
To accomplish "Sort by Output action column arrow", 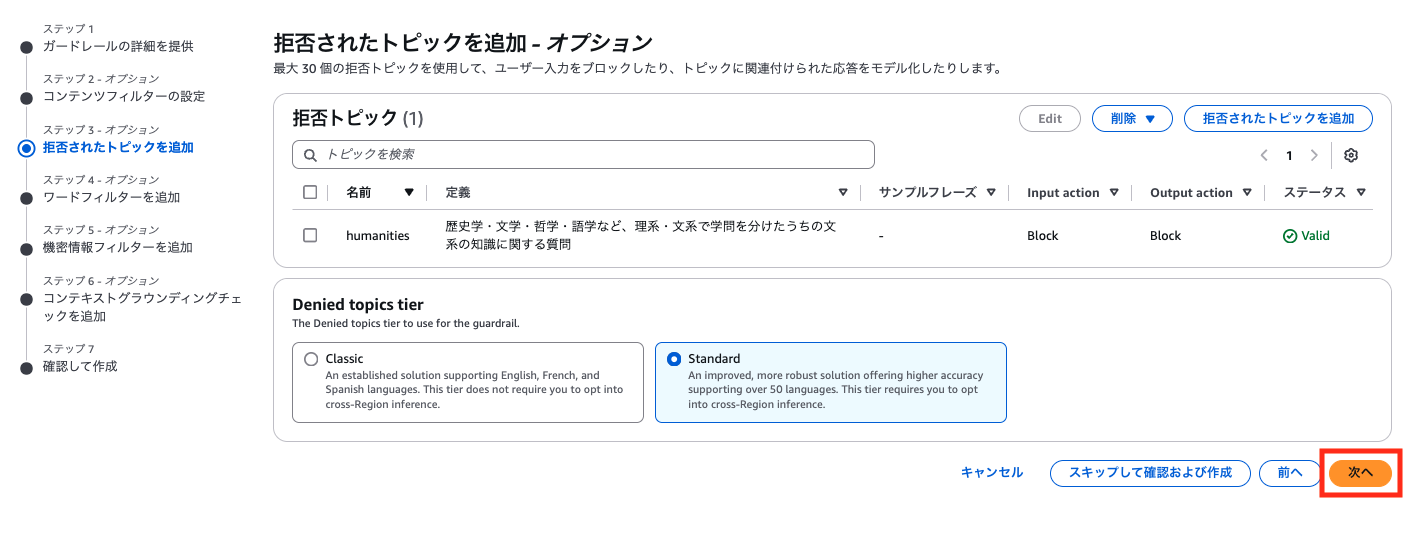I will click(x=1247, y=193).
